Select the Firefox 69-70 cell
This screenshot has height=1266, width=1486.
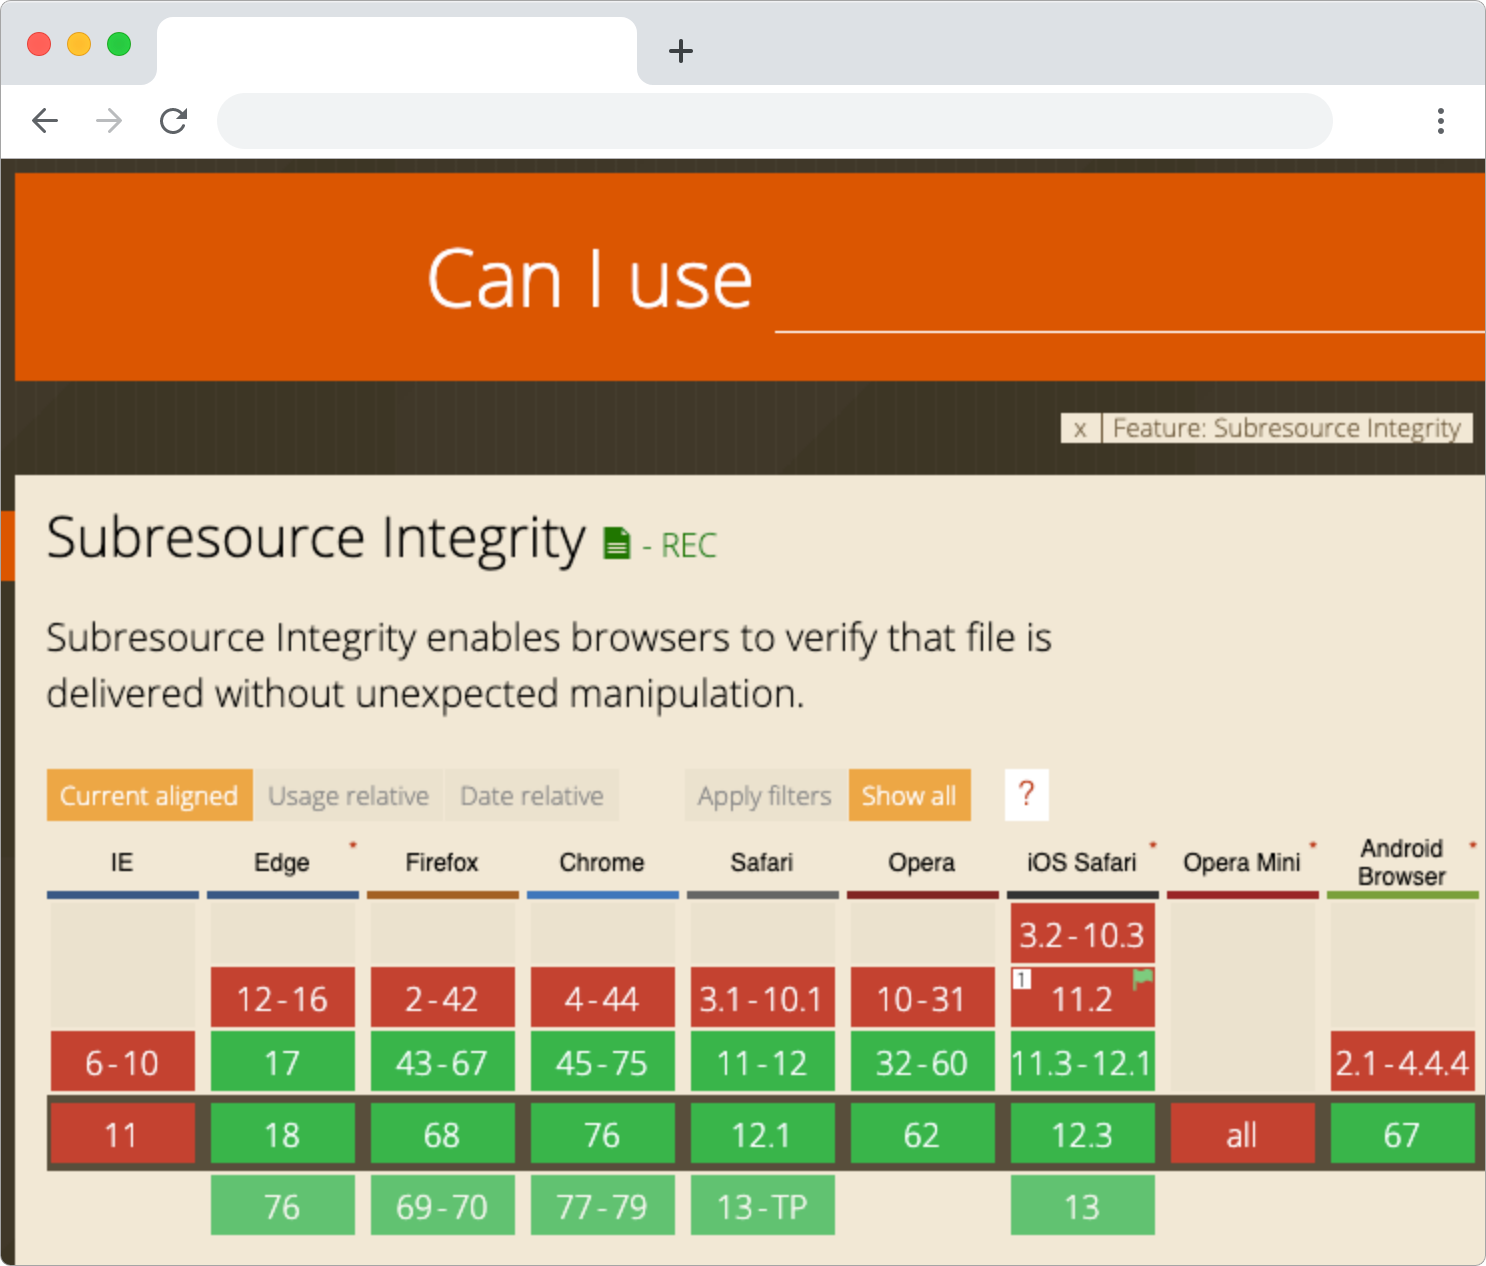click(x=442, y=1206)
